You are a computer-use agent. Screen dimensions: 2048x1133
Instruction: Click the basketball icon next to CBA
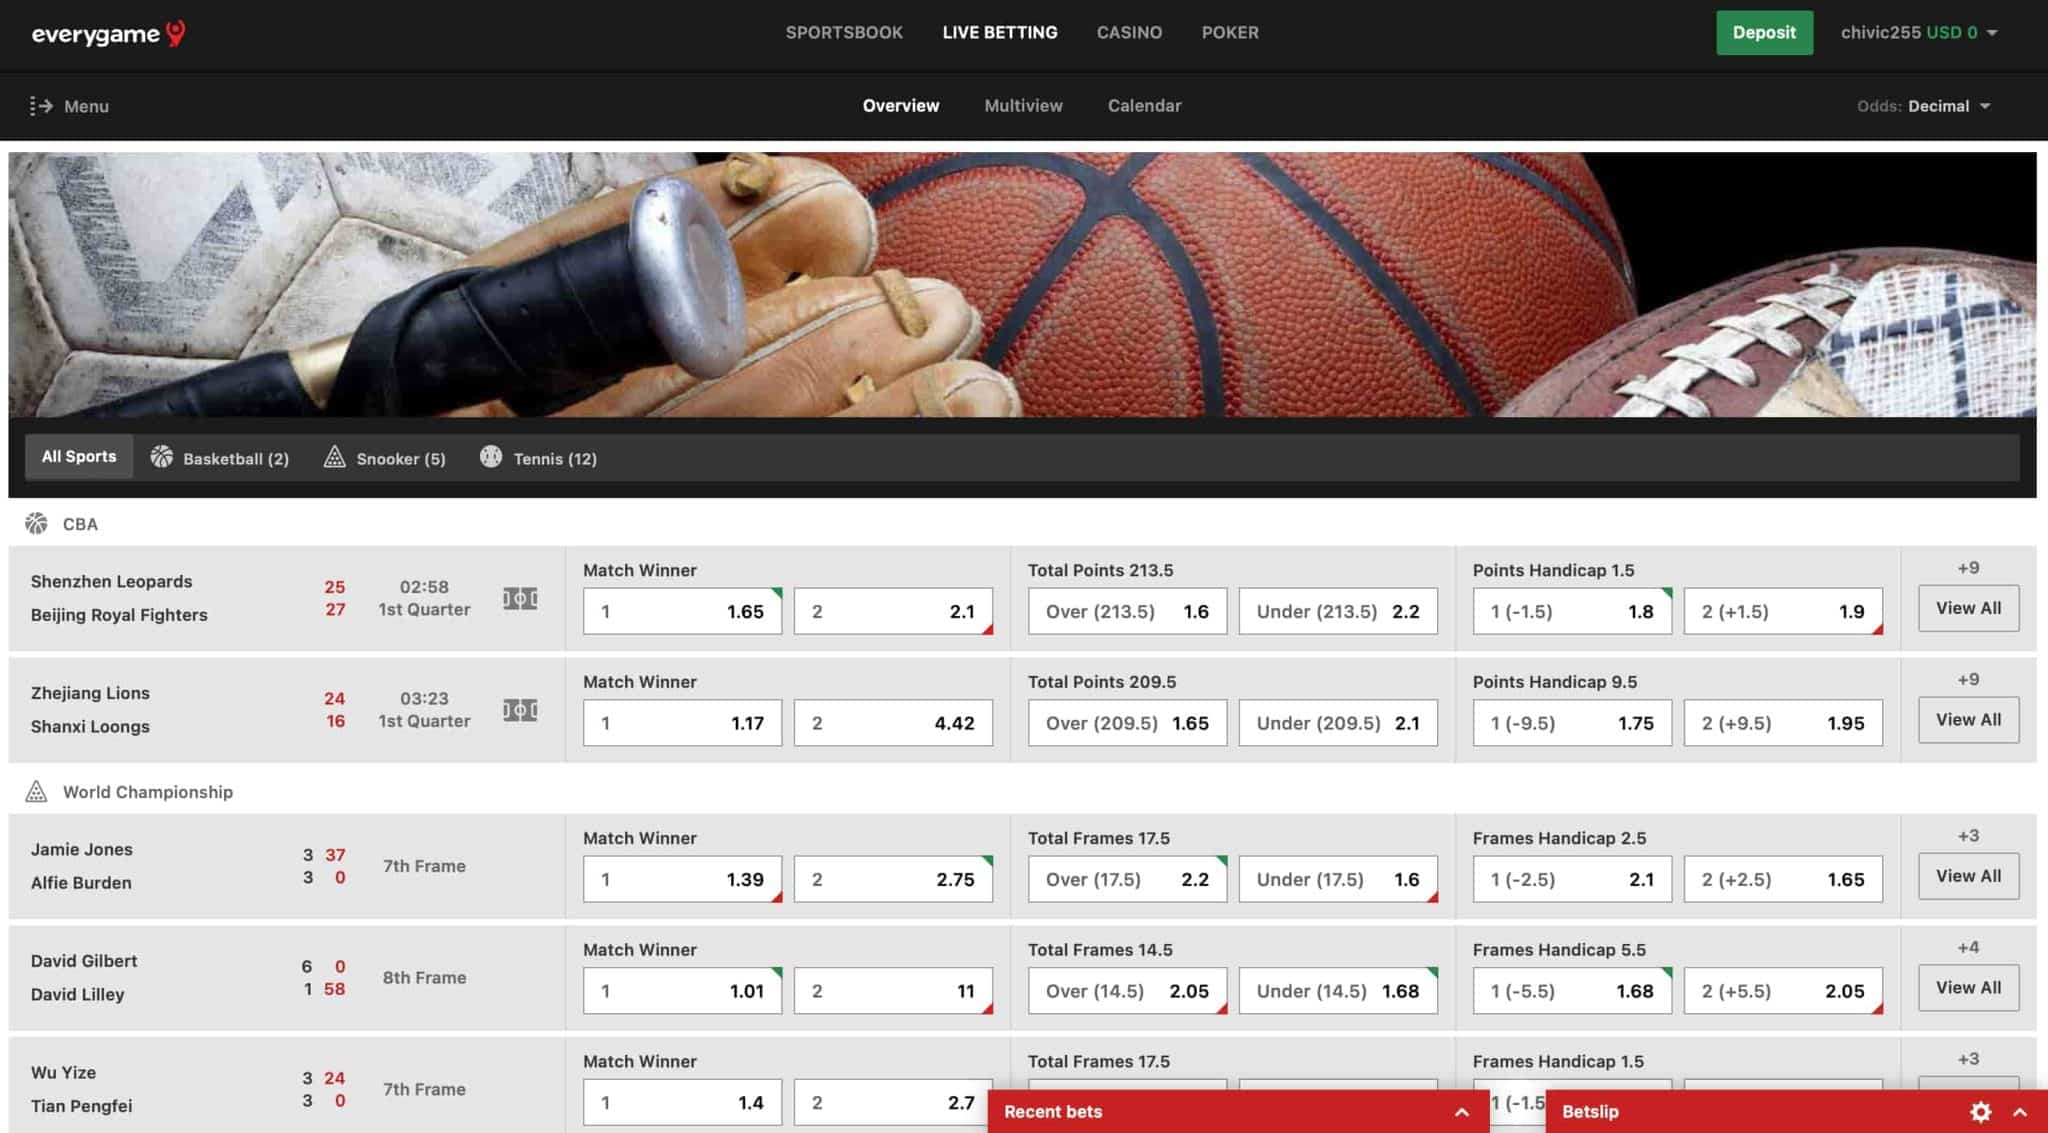[38, 523]
